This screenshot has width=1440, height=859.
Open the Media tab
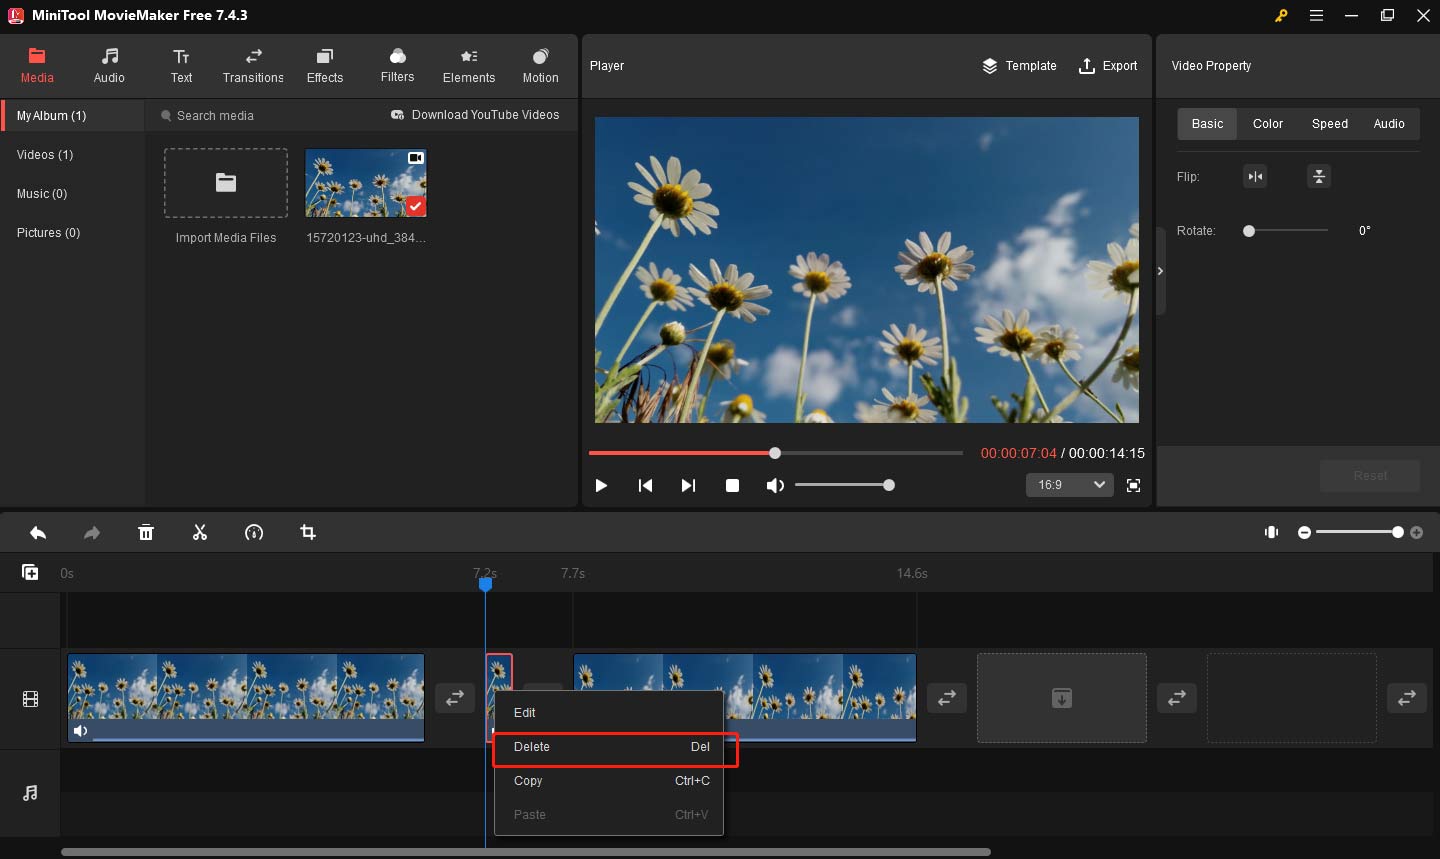click(37, 65)
